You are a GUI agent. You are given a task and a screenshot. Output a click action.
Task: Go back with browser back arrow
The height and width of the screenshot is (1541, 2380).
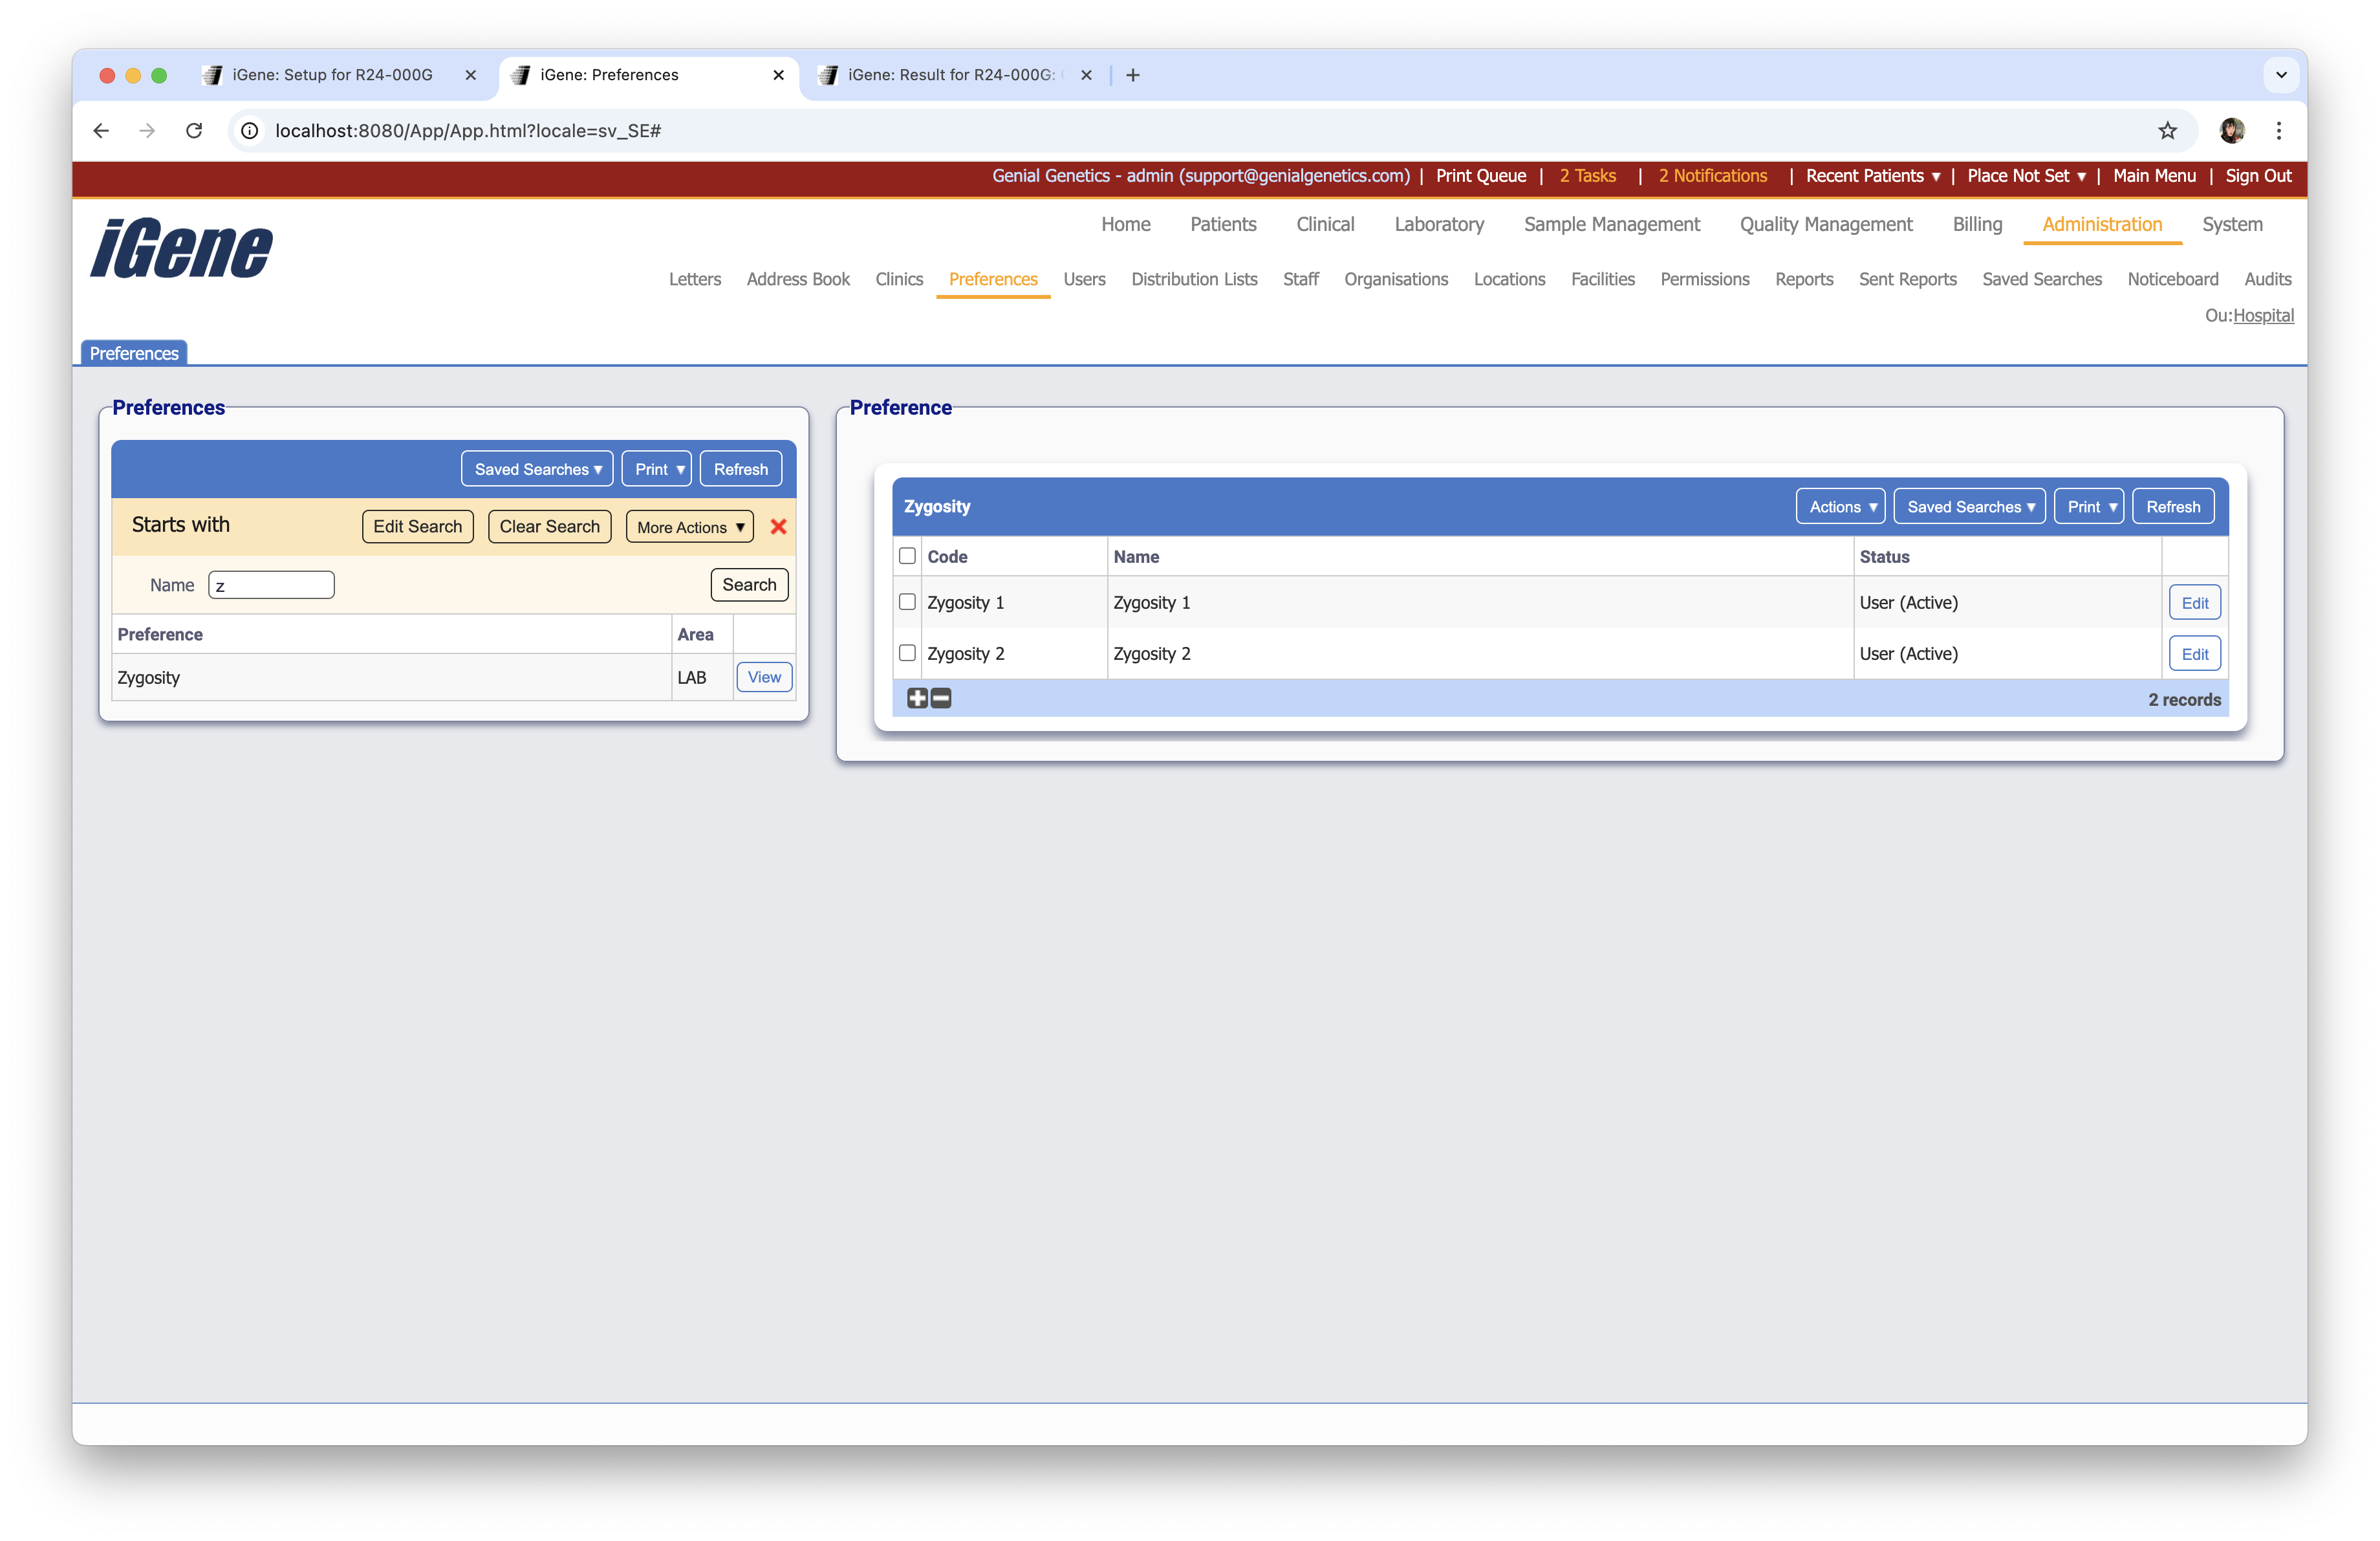pyautogui.click(x=101, y=131)
